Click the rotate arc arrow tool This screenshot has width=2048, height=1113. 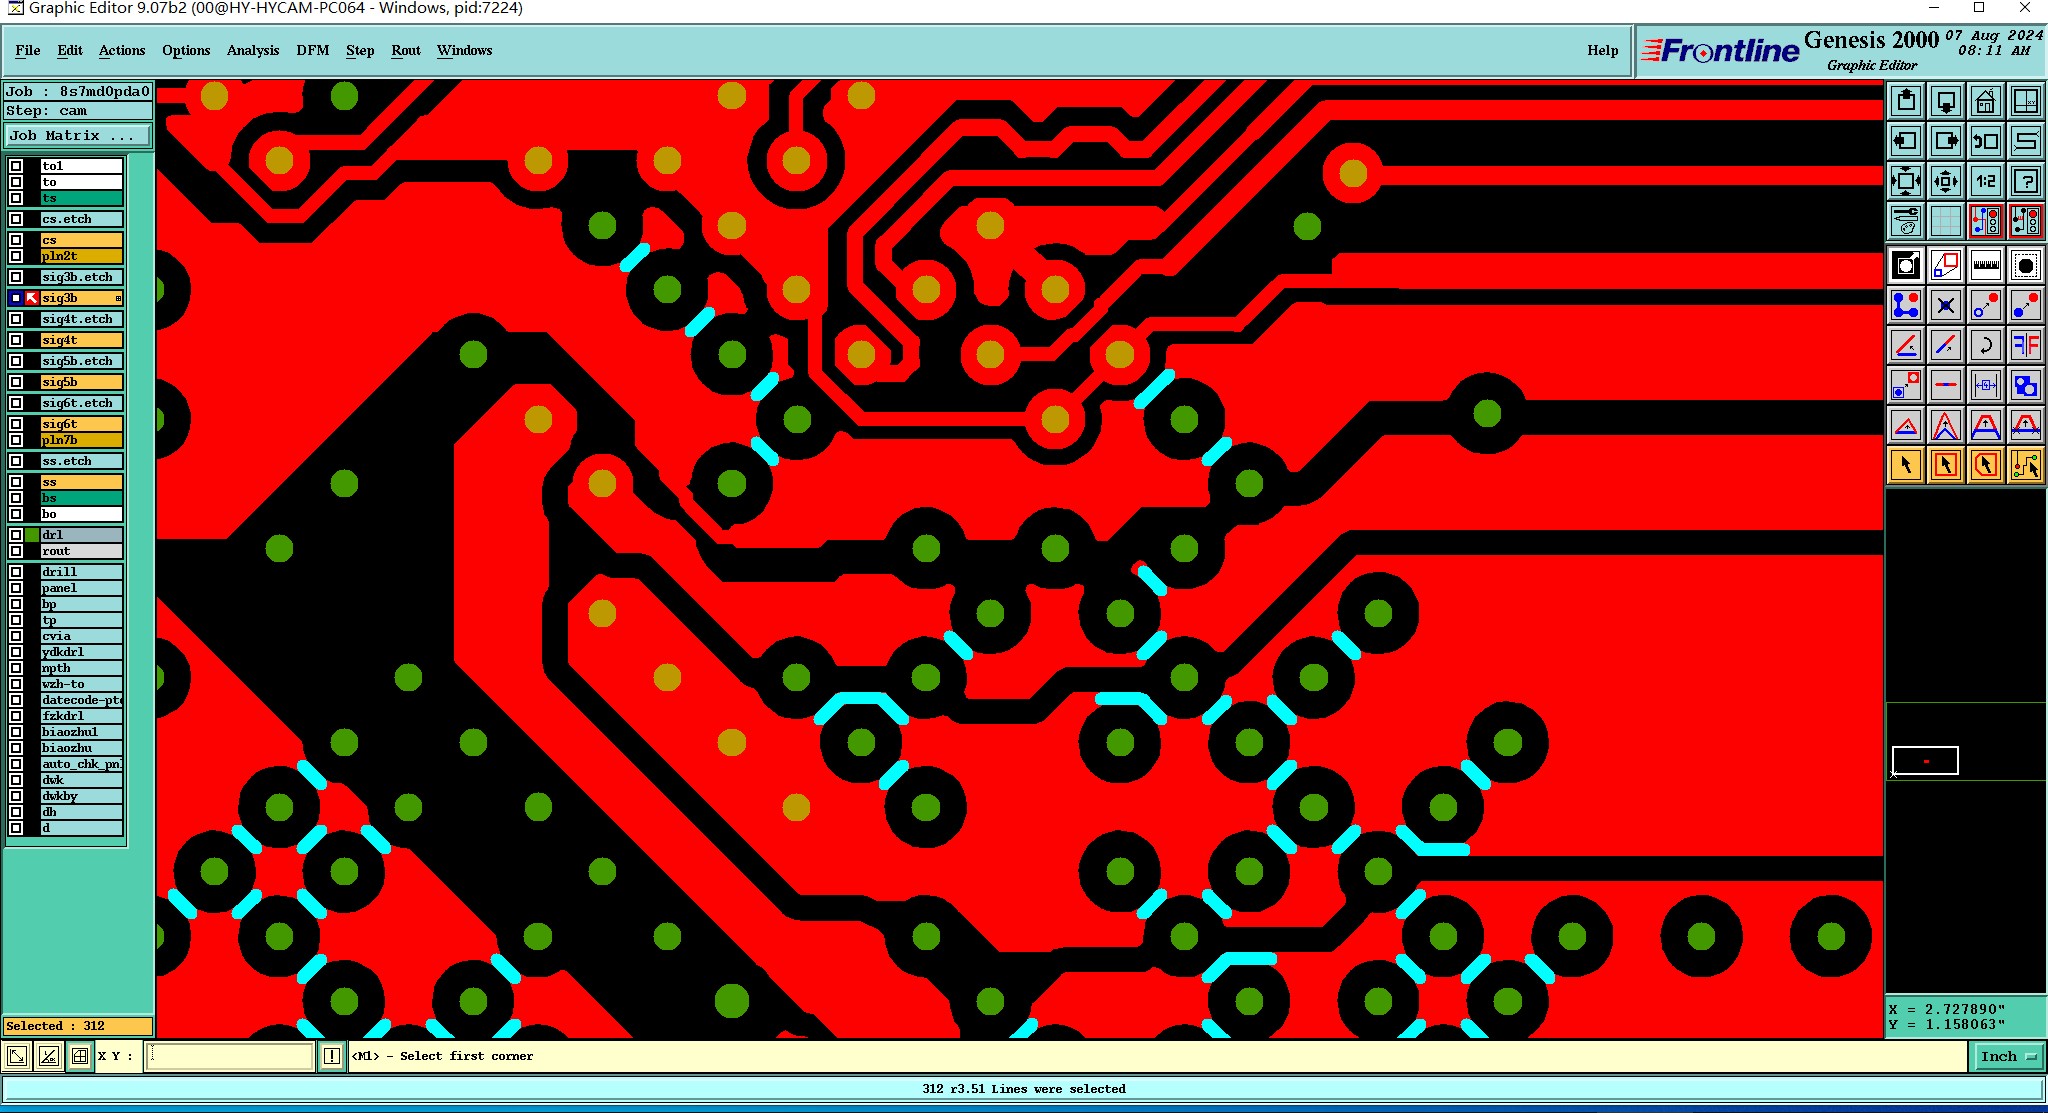click(x=1985, y=346)
